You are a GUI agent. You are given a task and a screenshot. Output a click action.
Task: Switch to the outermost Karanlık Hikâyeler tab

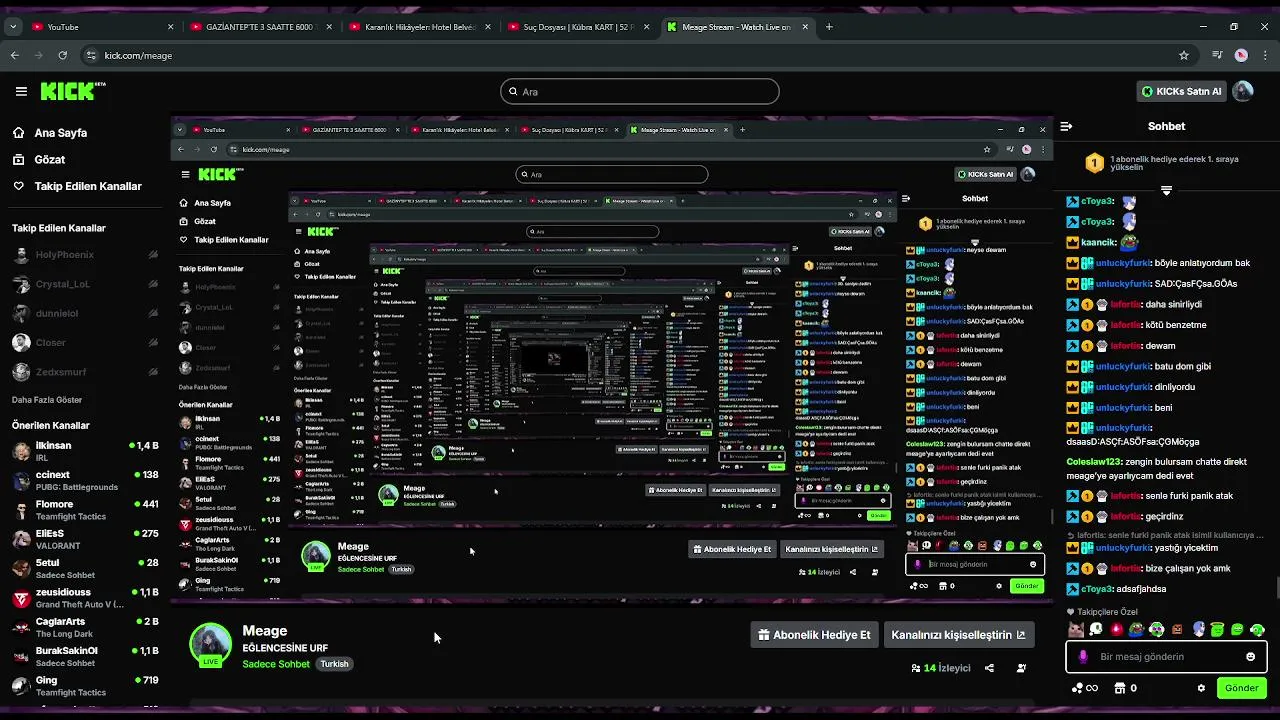pyautogui.click(x=418, y=27)
